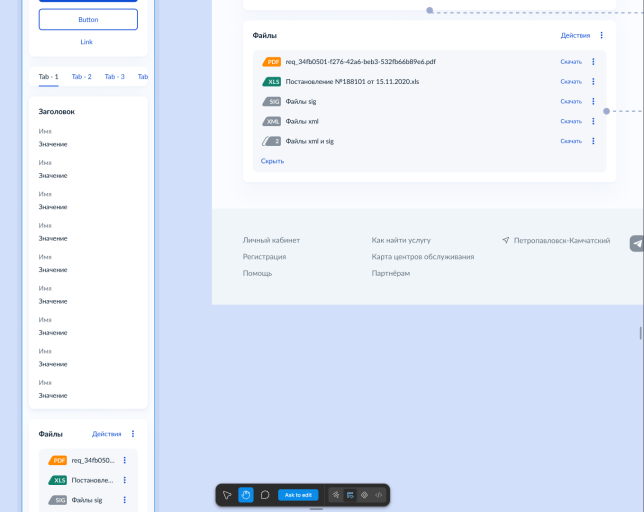Screen dimensions: 644x512
Task: Click the paper-plane icon button at right edge
Action: [637, 243]
